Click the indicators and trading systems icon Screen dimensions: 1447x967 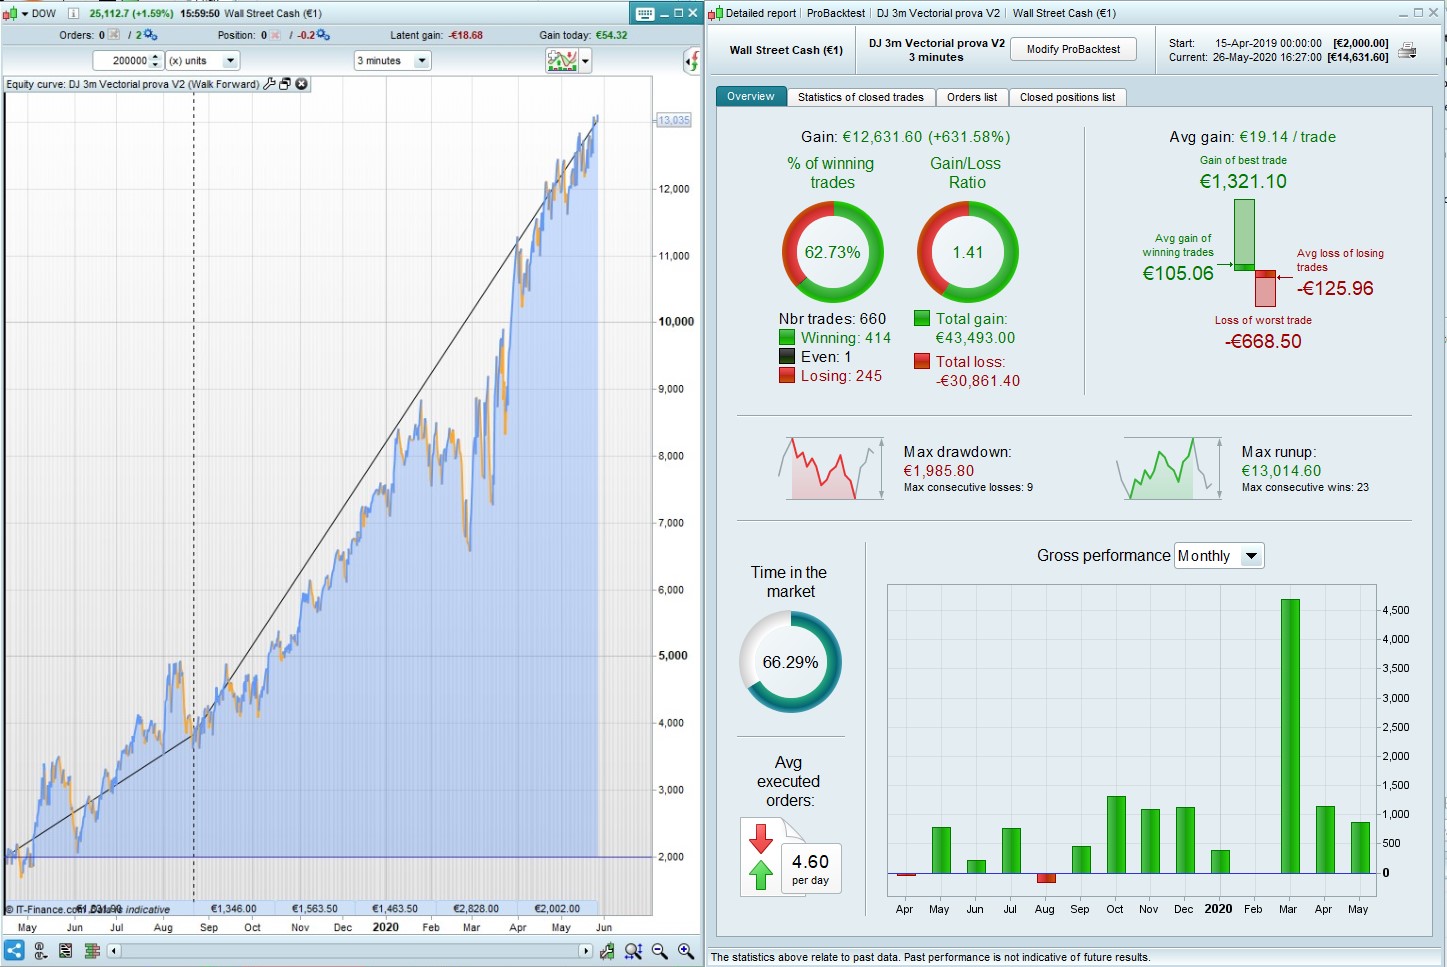point(562,61)
